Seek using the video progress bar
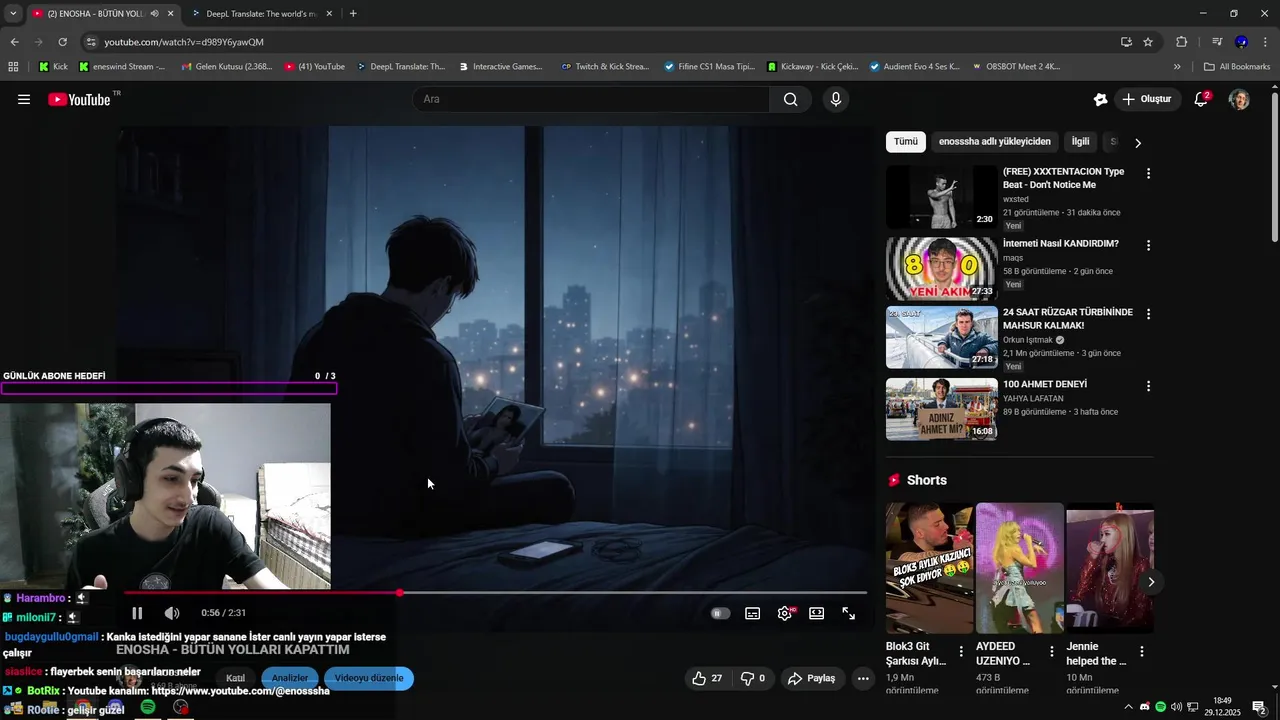 coord(495,593)
